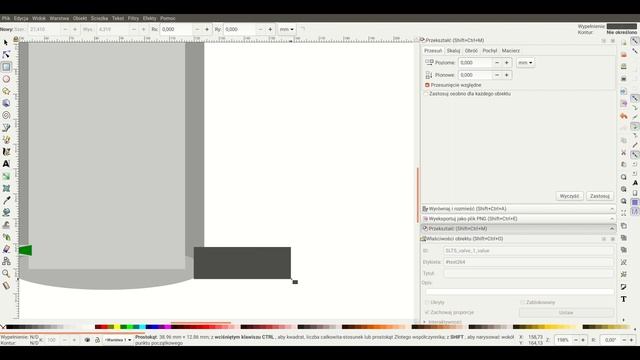Click the Cut scissors icon
Image resolution: width=640 pixels, height=360 pixels.
[624, 153]
